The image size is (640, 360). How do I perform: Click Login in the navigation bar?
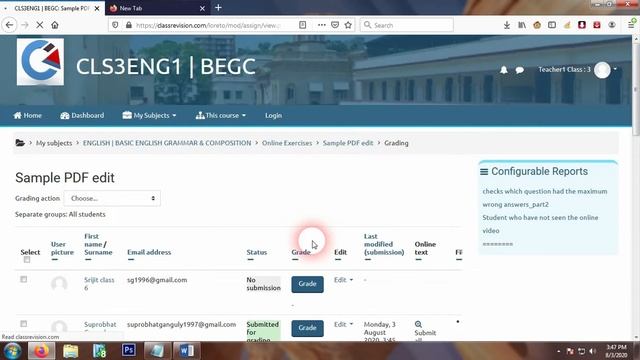click(x=273, y=116)
